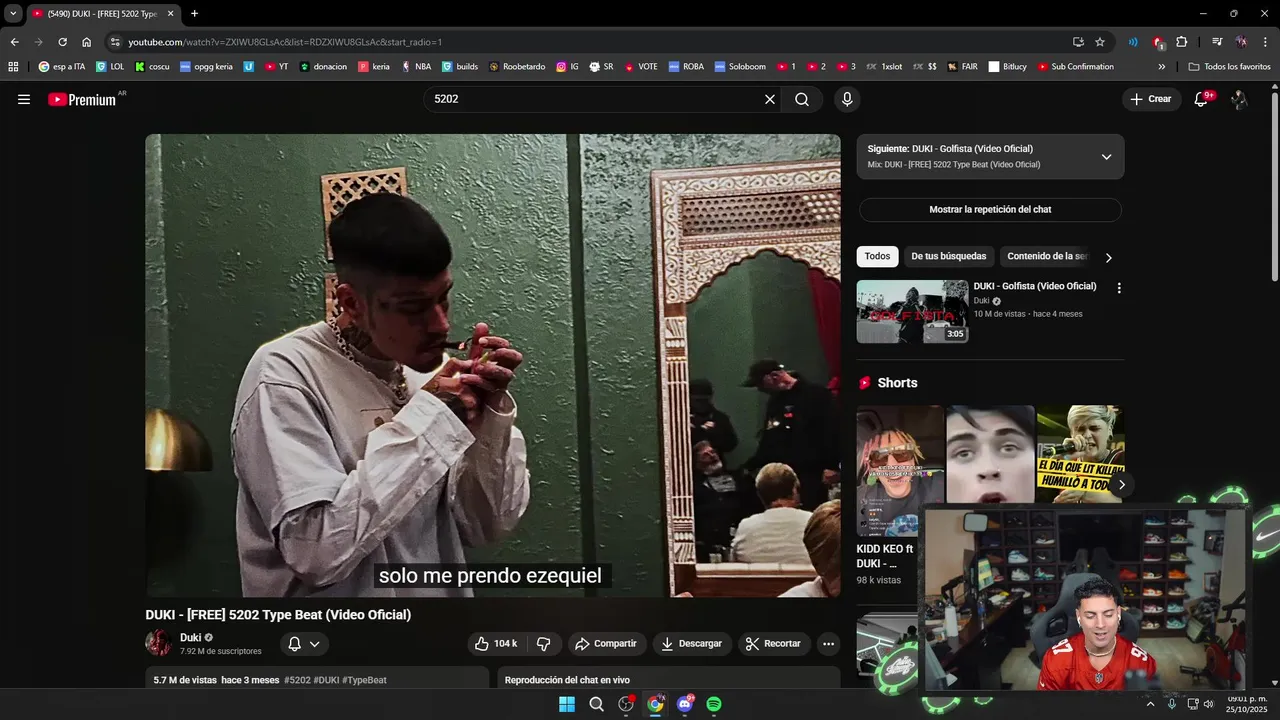Open DUKI - Golfista (Video Oficial) title
This screenshot has height=720, width=1280.
click(x=1035, y=286)
